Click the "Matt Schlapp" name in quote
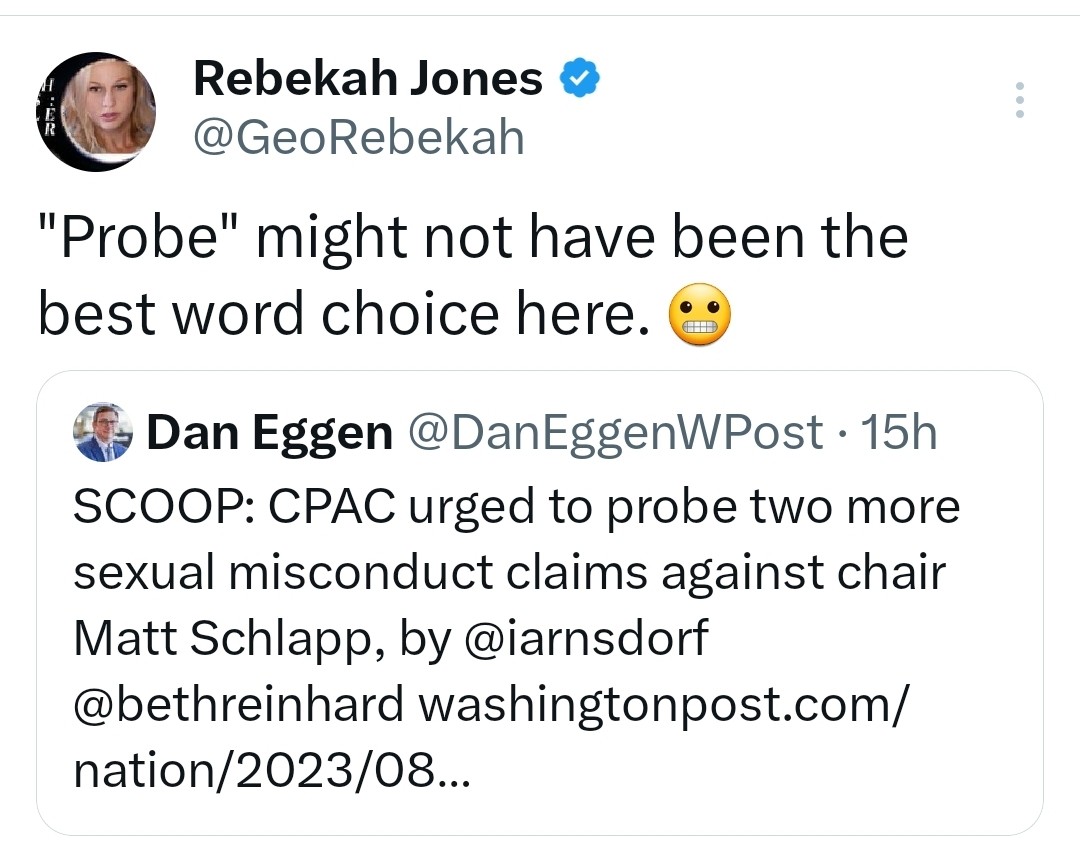The height and width of the screenshot is (867, 1080). point(224,639)
